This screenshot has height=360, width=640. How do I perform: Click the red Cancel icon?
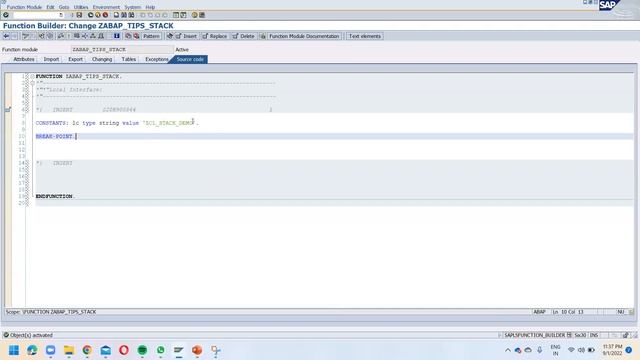point(105,15)
